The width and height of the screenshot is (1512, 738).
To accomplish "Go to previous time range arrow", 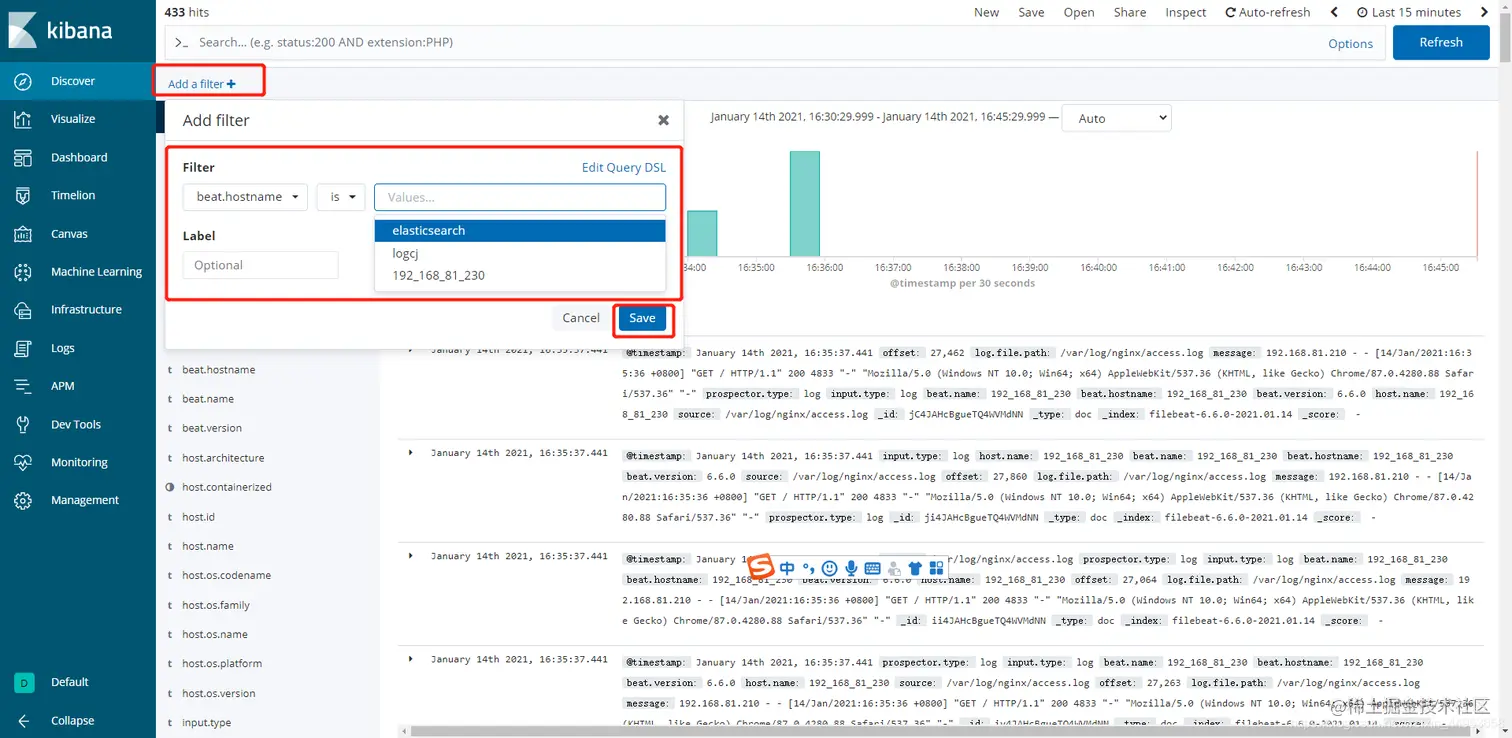I will pos(1334,12).
